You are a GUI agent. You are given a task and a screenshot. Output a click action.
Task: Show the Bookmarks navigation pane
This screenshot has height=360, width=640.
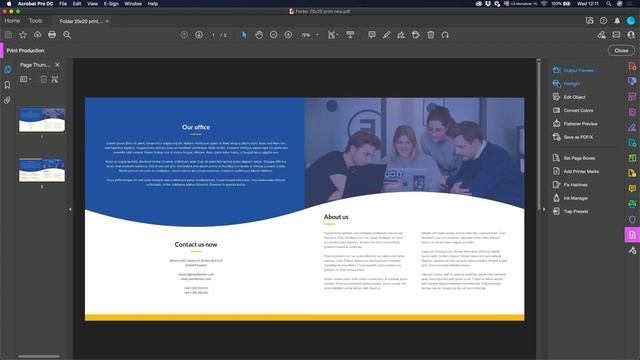pos(7,85)
